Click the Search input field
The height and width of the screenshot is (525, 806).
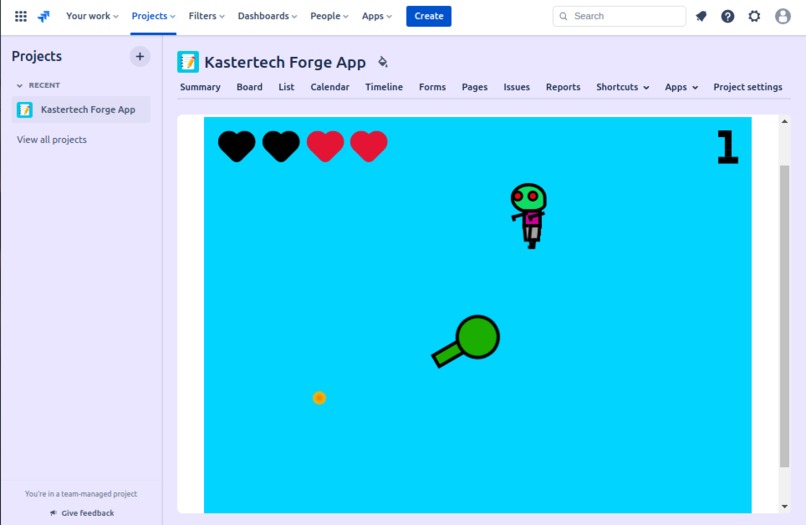(x=619, y=16)
